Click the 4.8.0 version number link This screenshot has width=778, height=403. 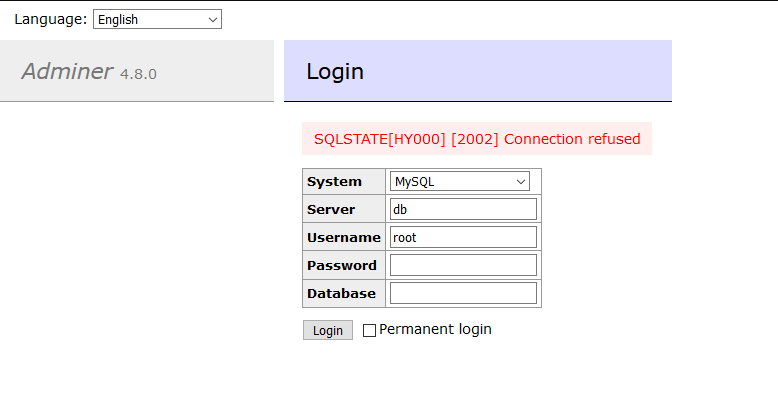tap(138, 74)
